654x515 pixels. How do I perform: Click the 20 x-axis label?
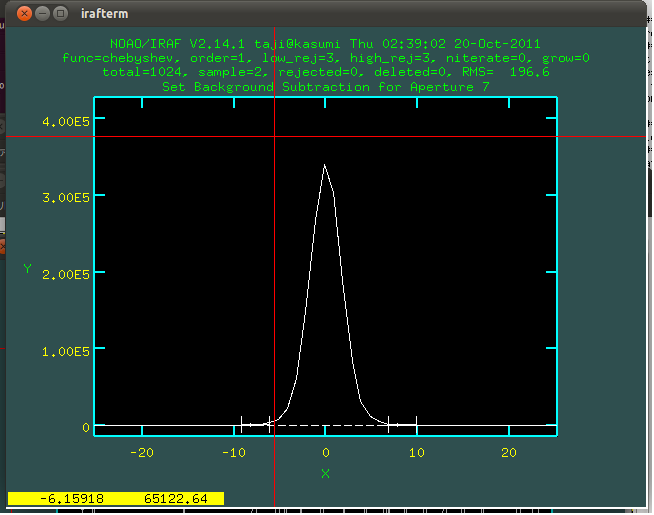click(509, 453)
